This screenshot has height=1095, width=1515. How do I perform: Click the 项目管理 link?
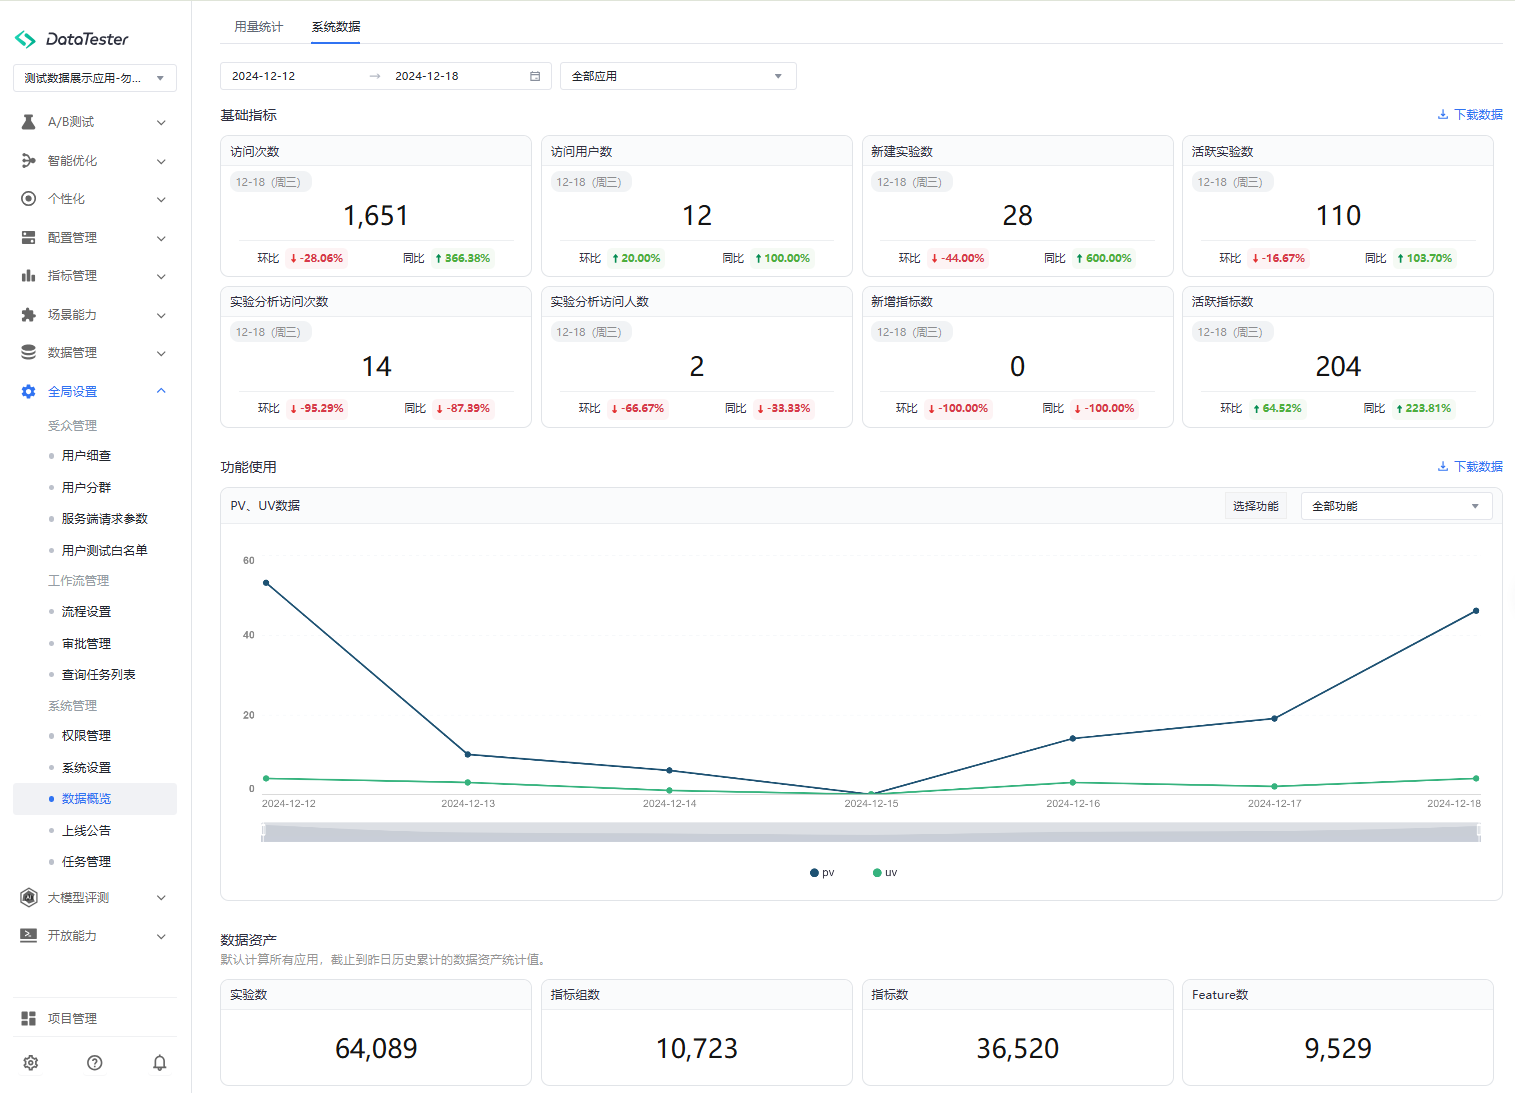click(72, 1019)
